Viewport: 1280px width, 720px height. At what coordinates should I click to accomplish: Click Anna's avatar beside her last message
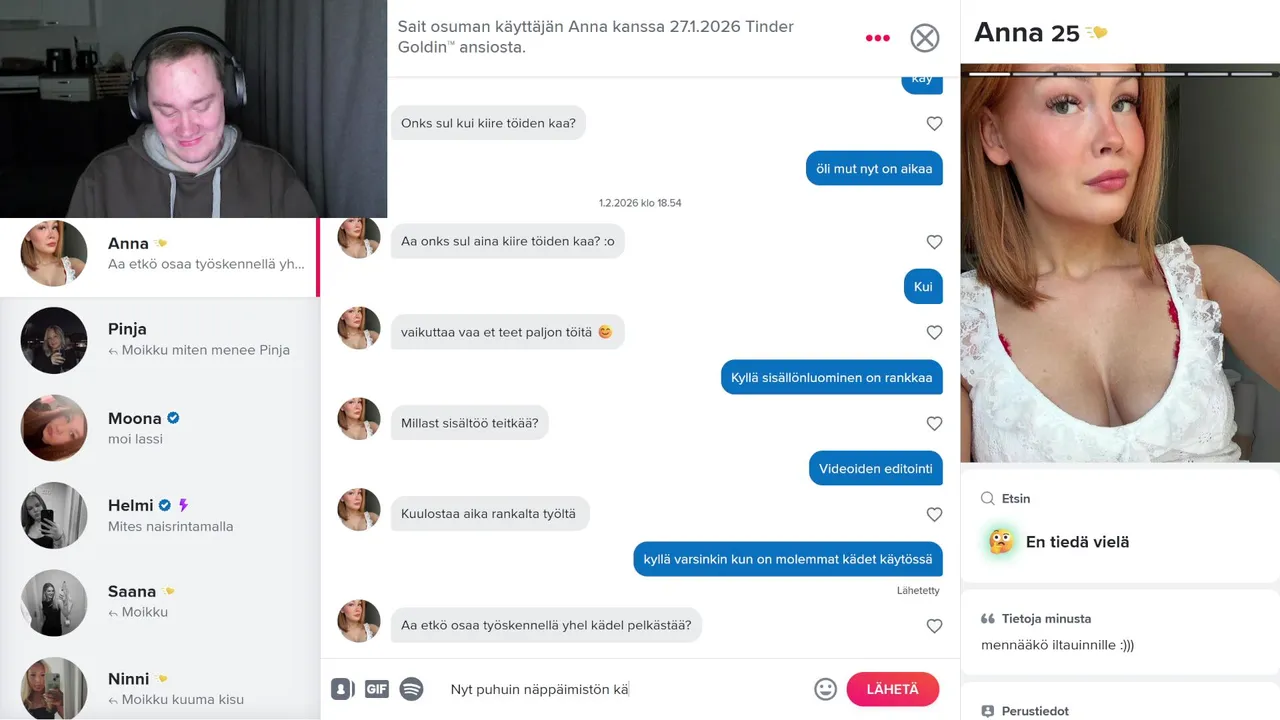359,621
